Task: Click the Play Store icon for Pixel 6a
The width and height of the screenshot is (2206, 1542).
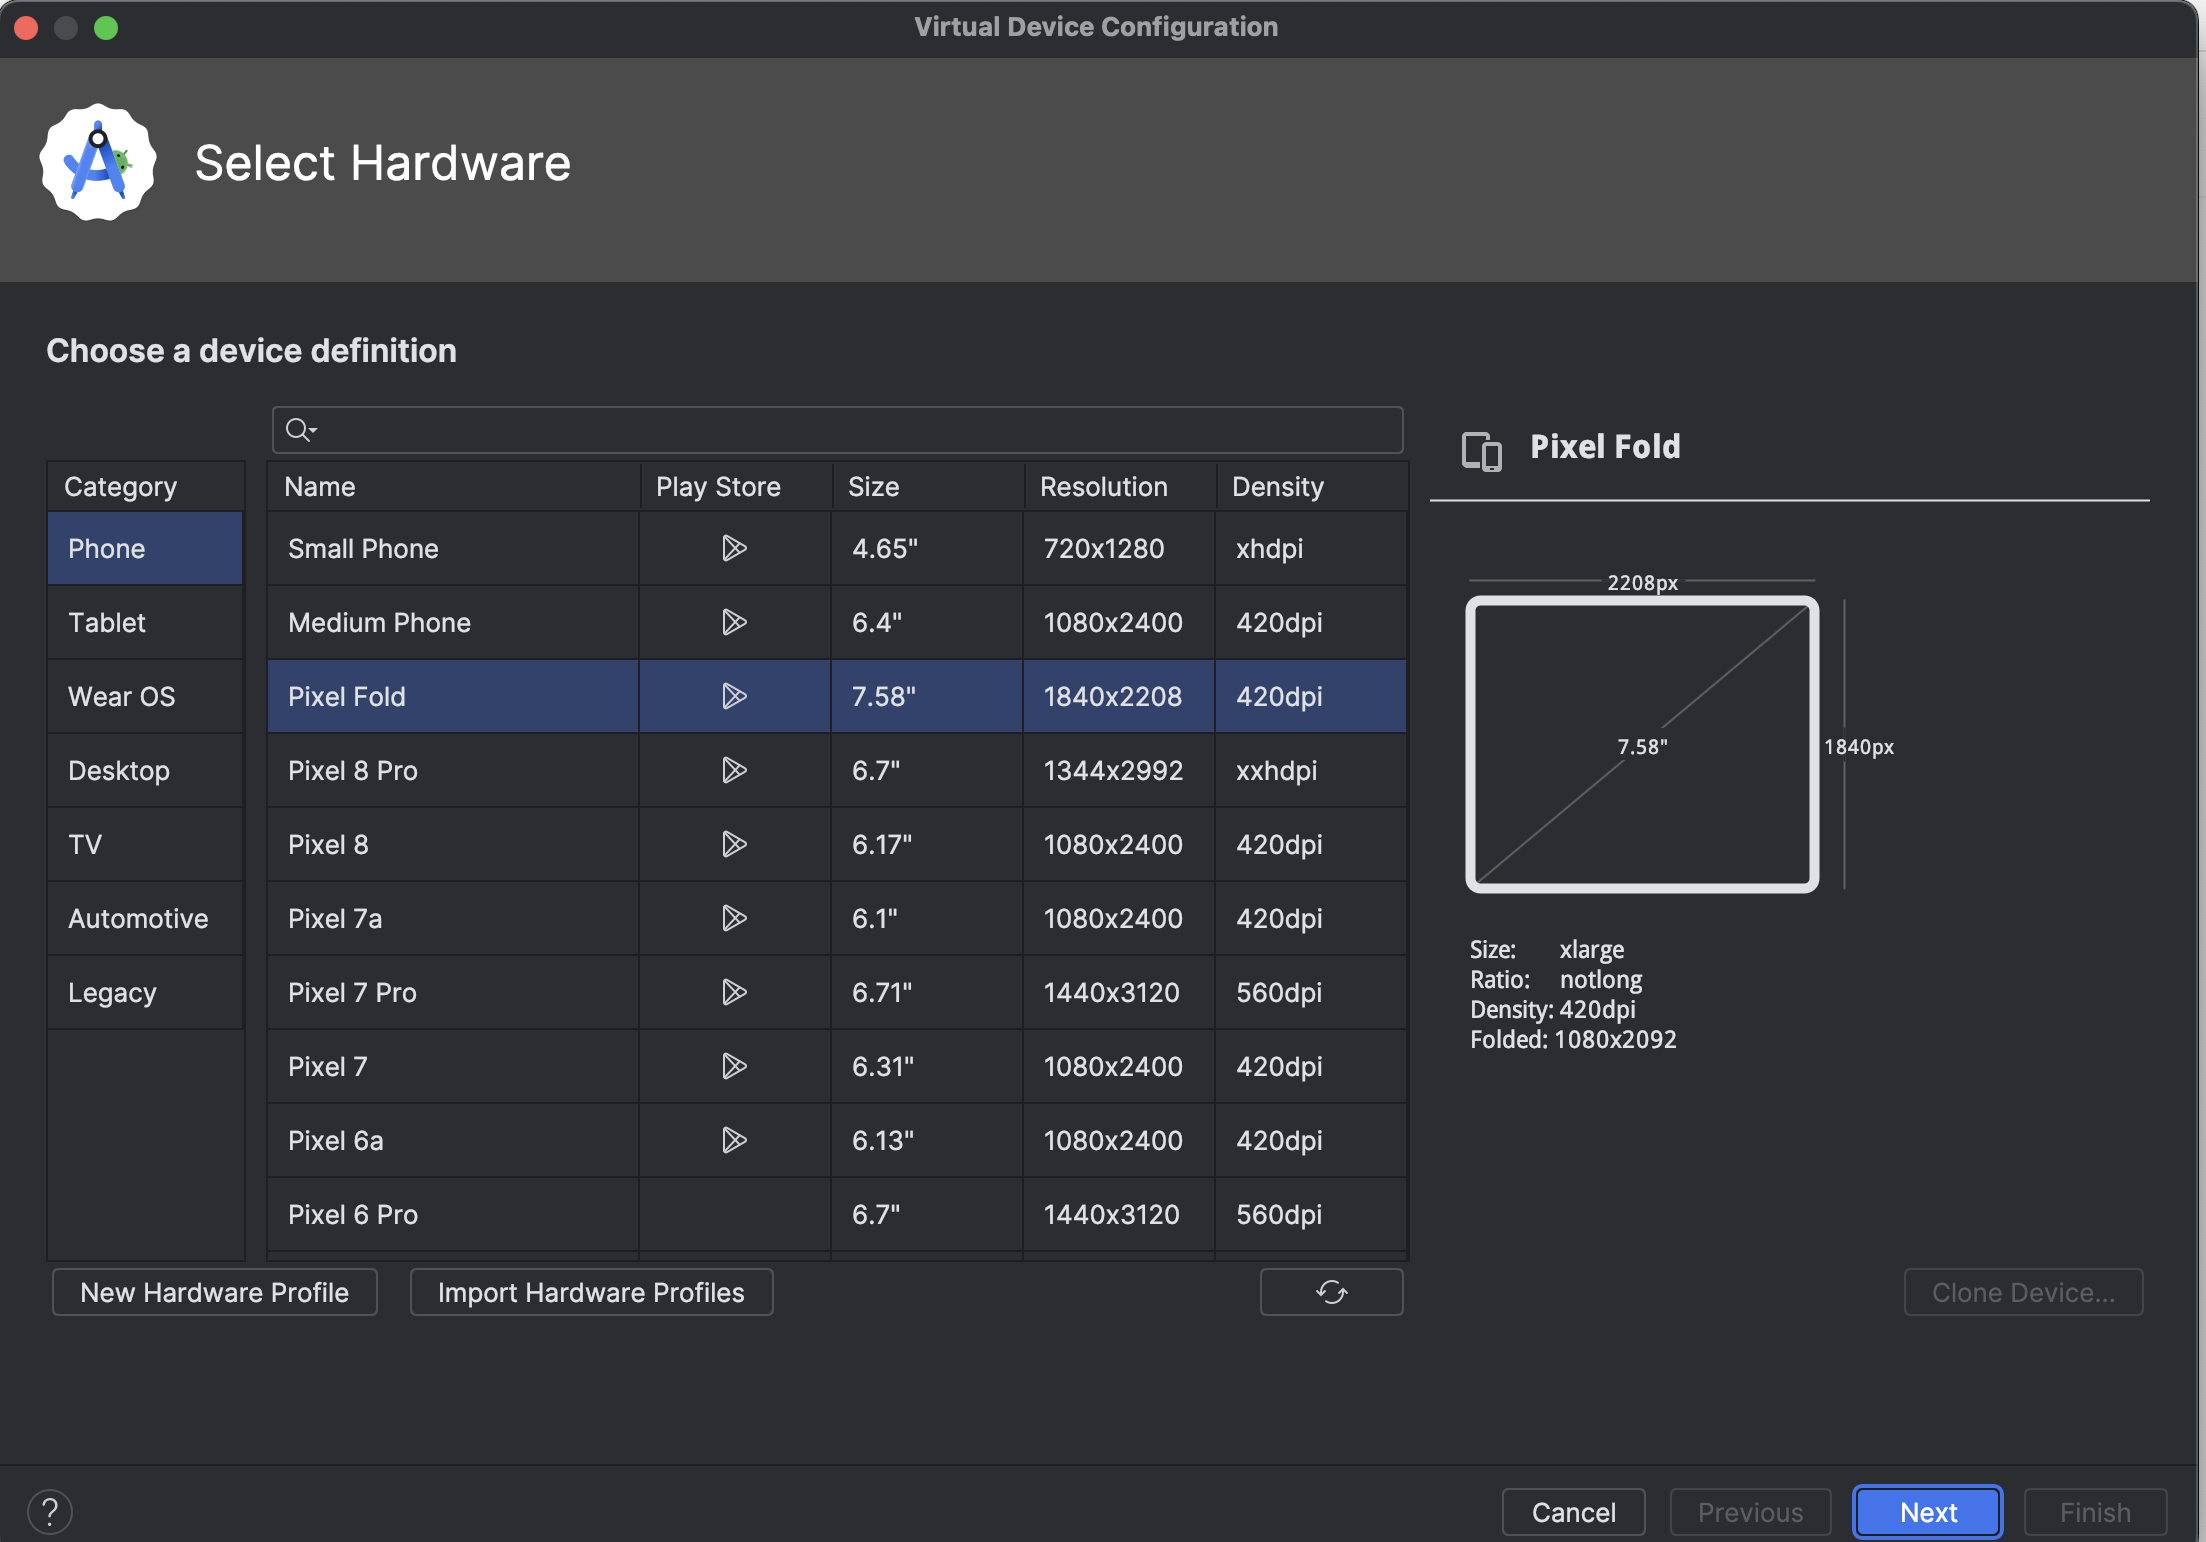Action: point(734,1140)
